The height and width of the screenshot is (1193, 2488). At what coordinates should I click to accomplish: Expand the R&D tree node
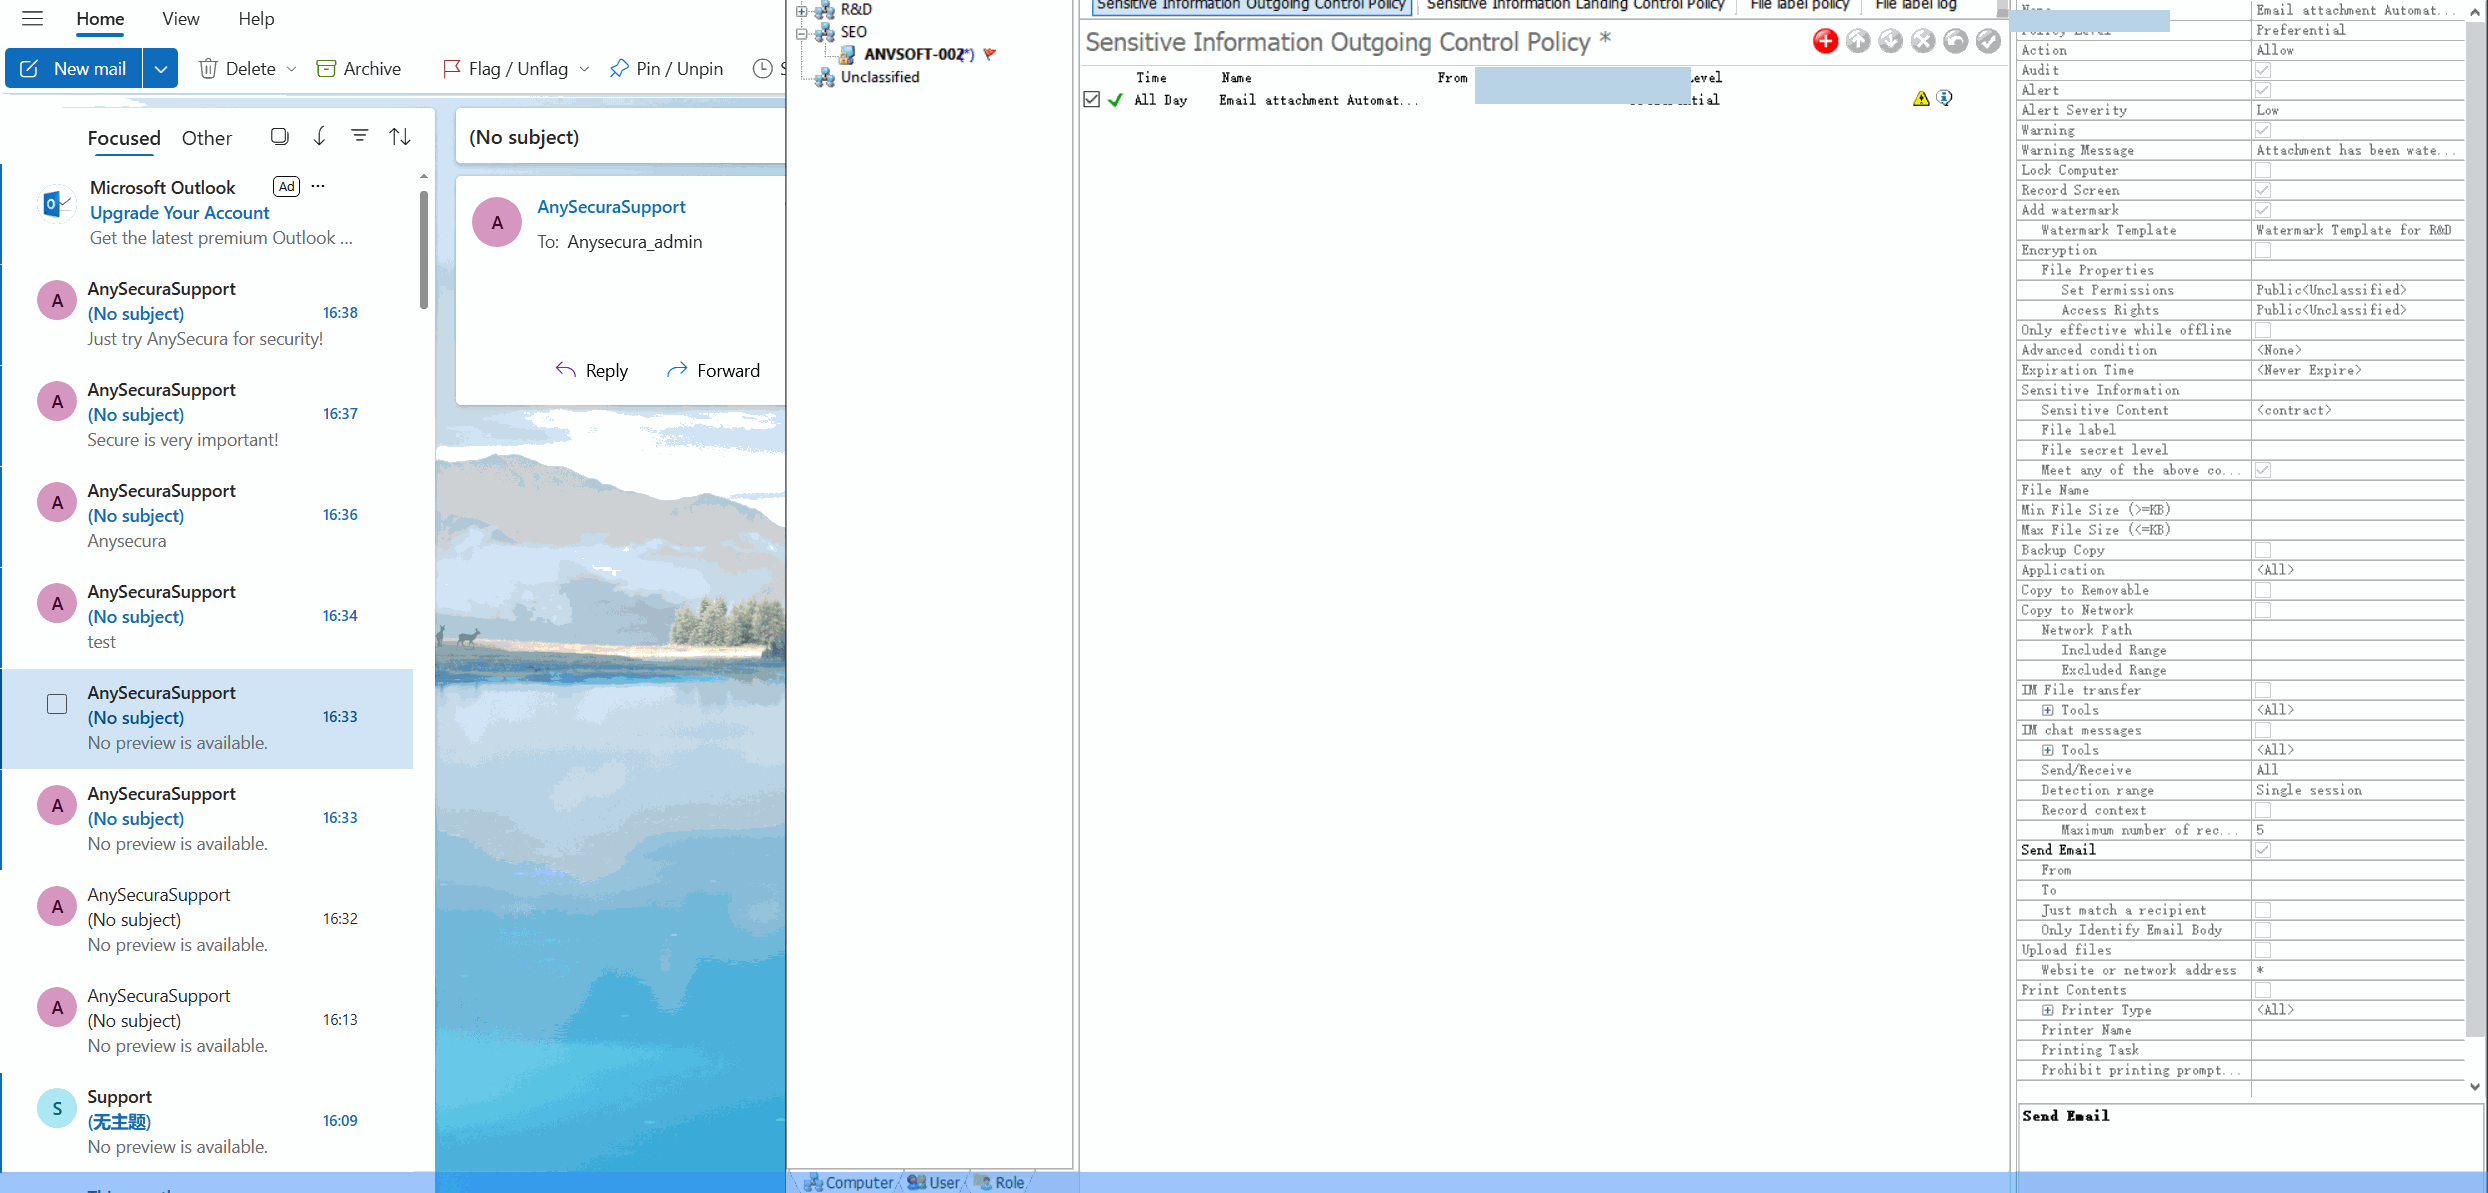pos(800,10)
